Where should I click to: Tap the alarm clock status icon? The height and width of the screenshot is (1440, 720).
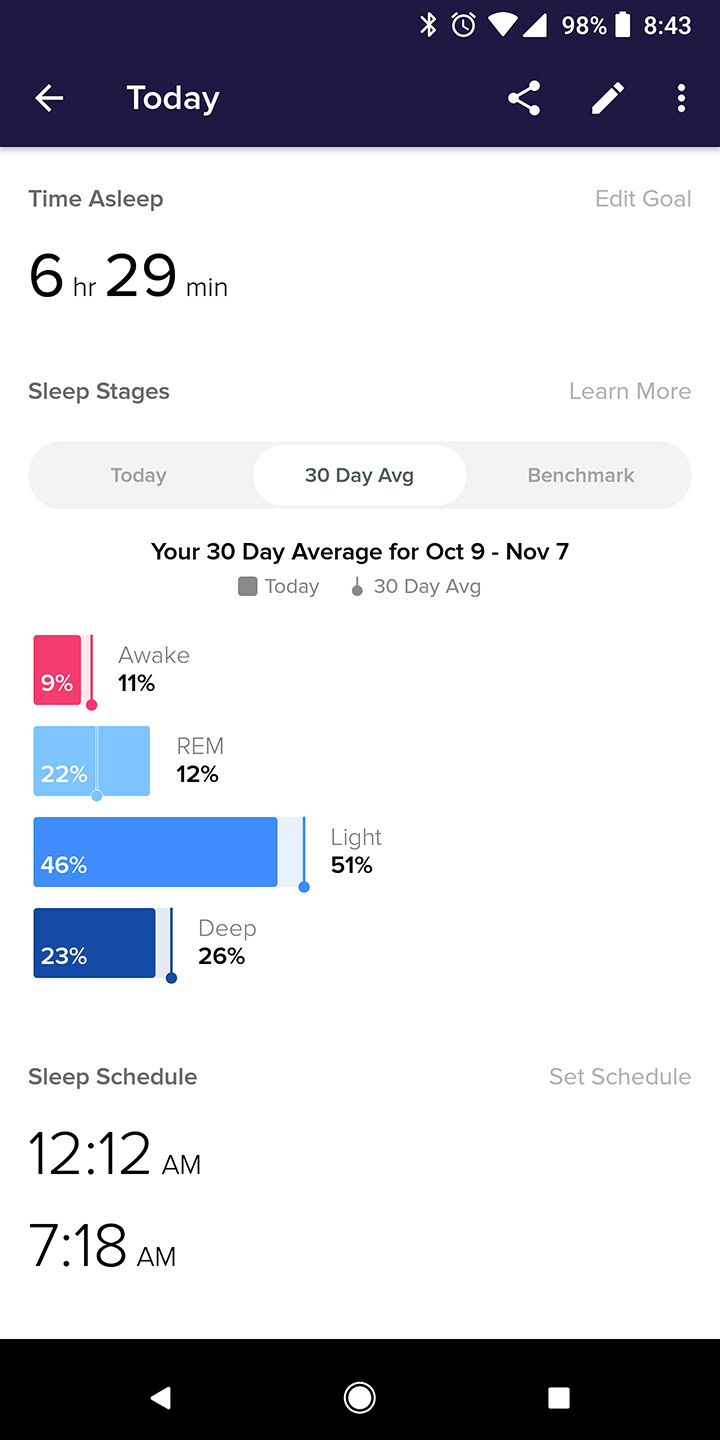[x=463, y=26]
